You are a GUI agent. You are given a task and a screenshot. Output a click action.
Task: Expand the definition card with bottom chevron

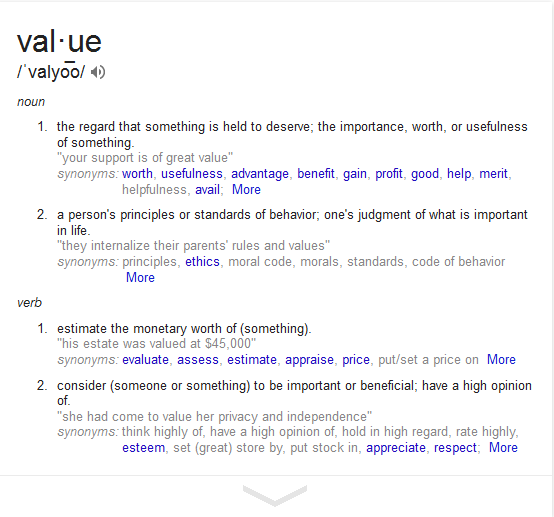click(x=275, y=495)
